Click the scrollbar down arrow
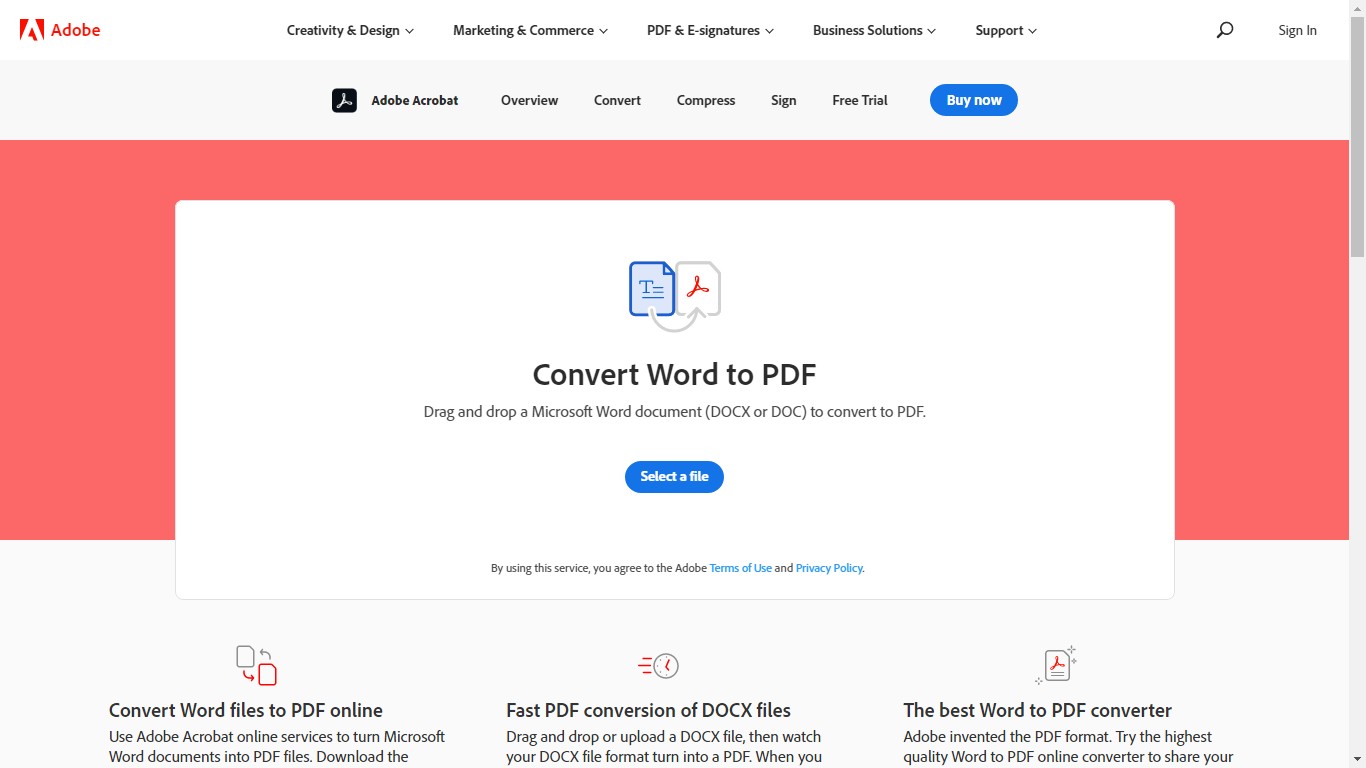 pos(1357,759)
